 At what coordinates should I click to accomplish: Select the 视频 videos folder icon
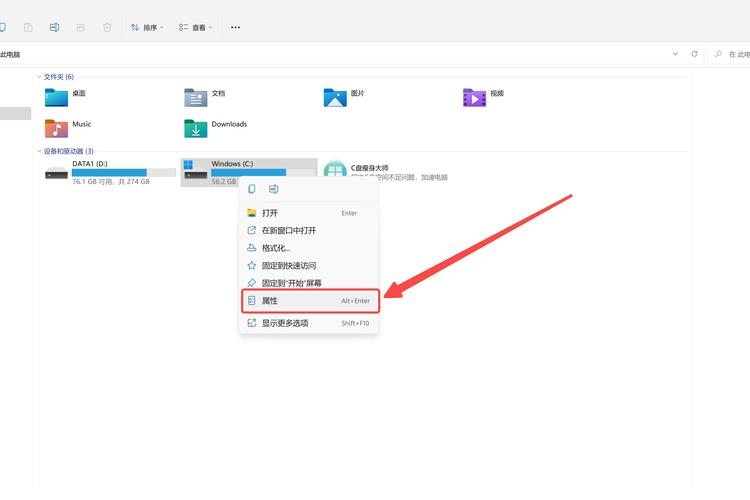(474, 98)
